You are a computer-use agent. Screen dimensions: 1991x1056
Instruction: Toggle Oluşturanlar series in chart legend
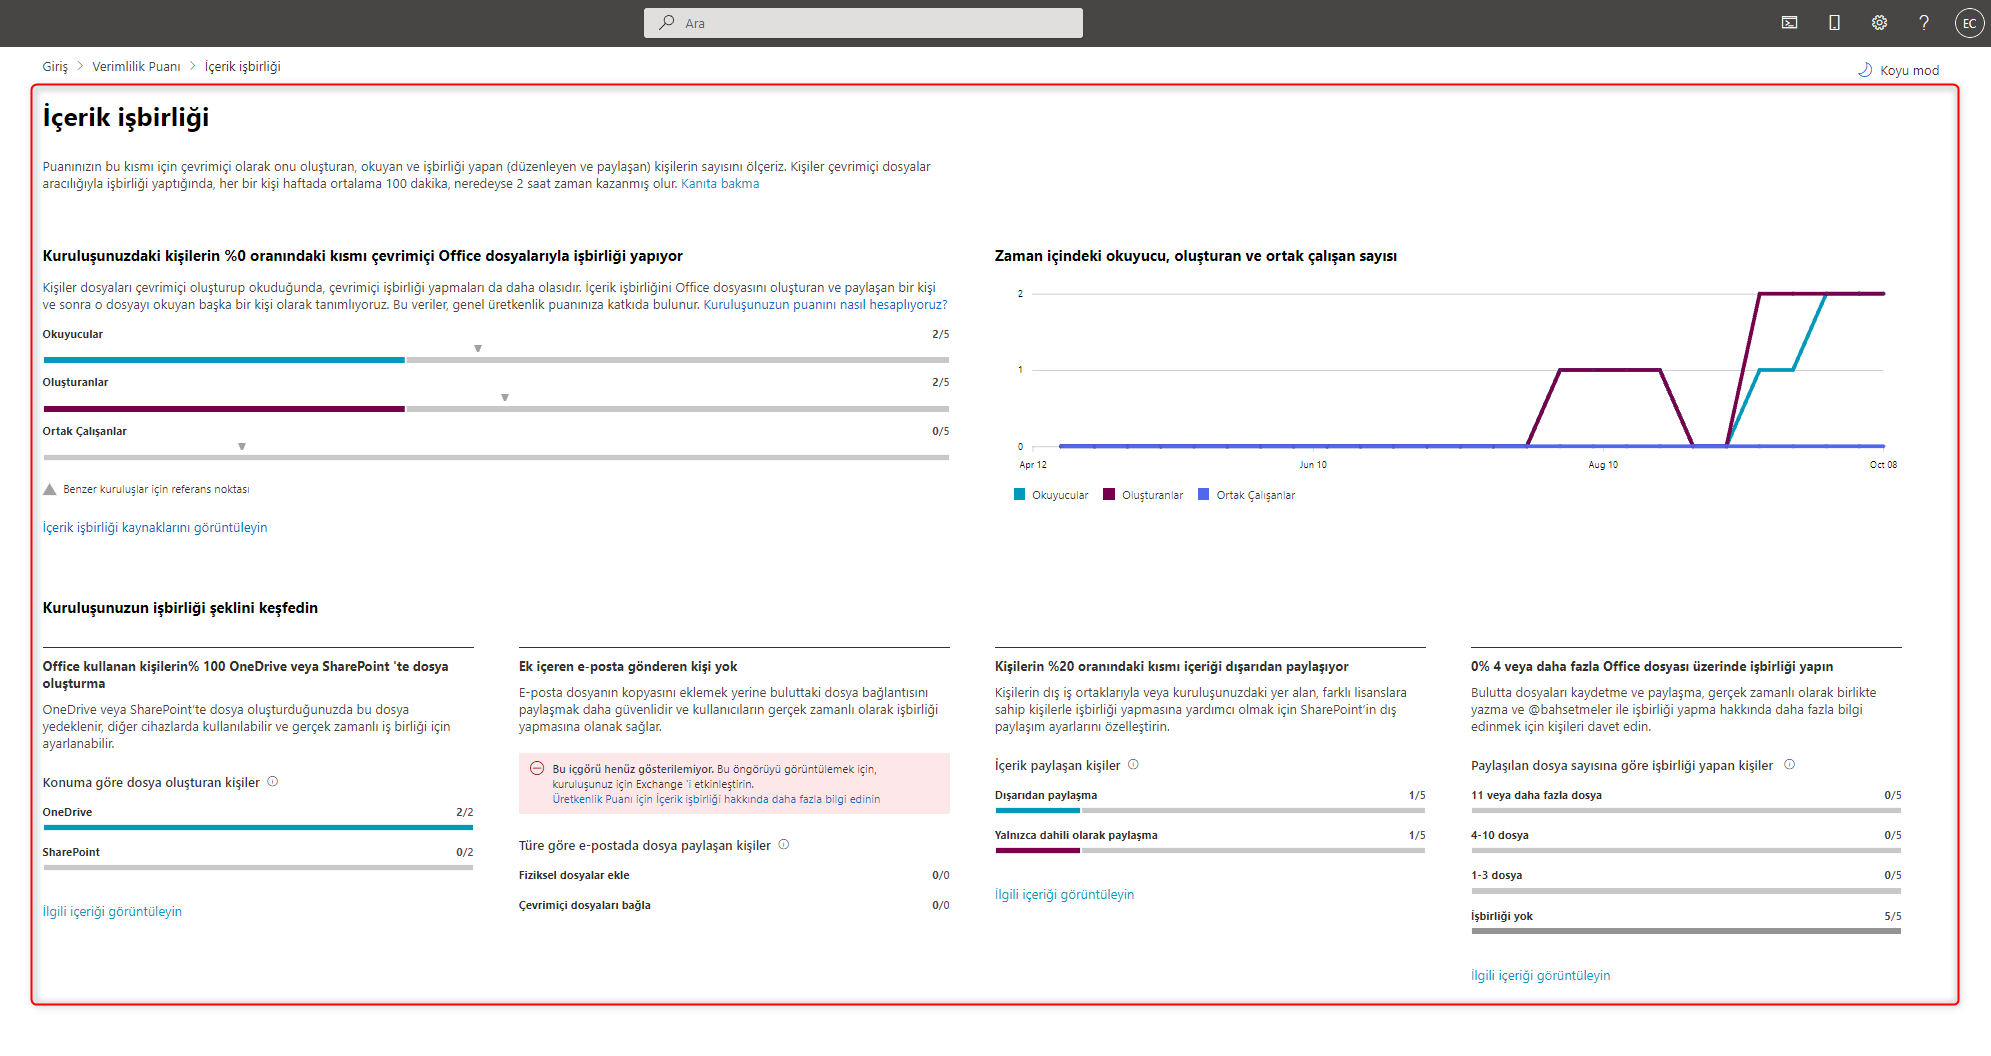(x=1143, y=495)
